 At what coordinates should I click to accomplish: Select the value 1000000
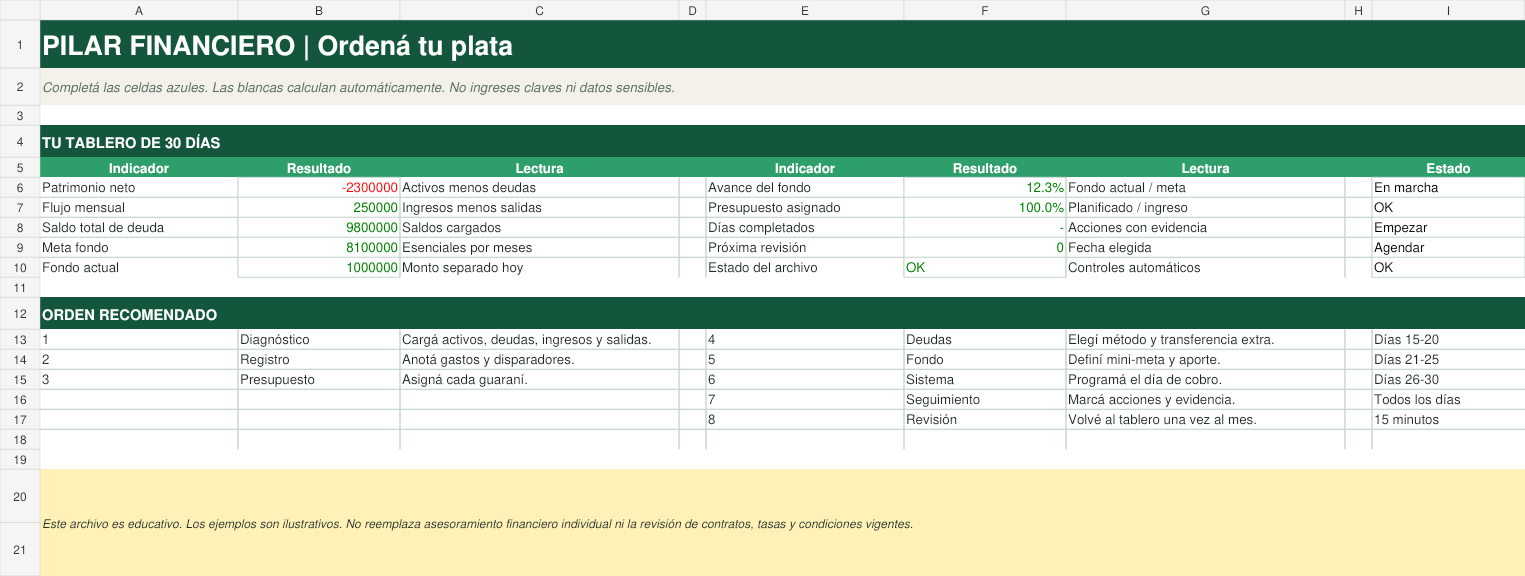[319, 268]
